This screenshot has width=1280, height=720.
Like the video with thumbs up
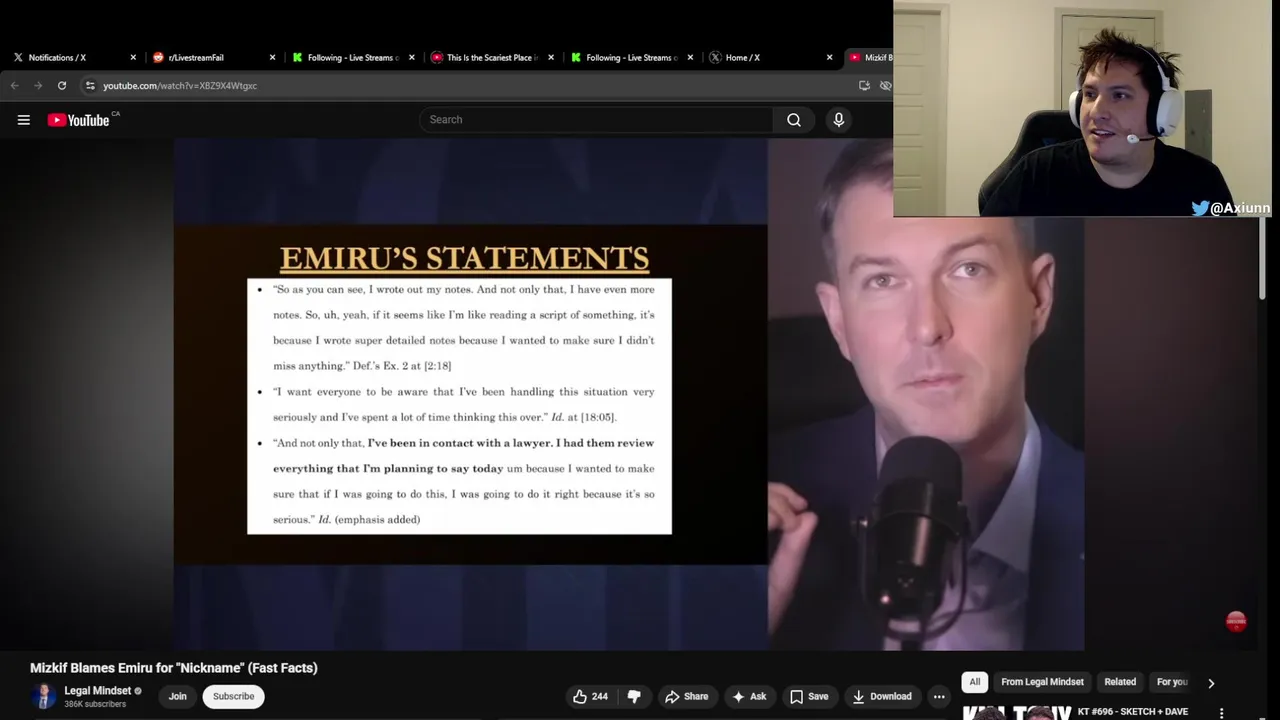pyautogui.click(x=590, y=696)
